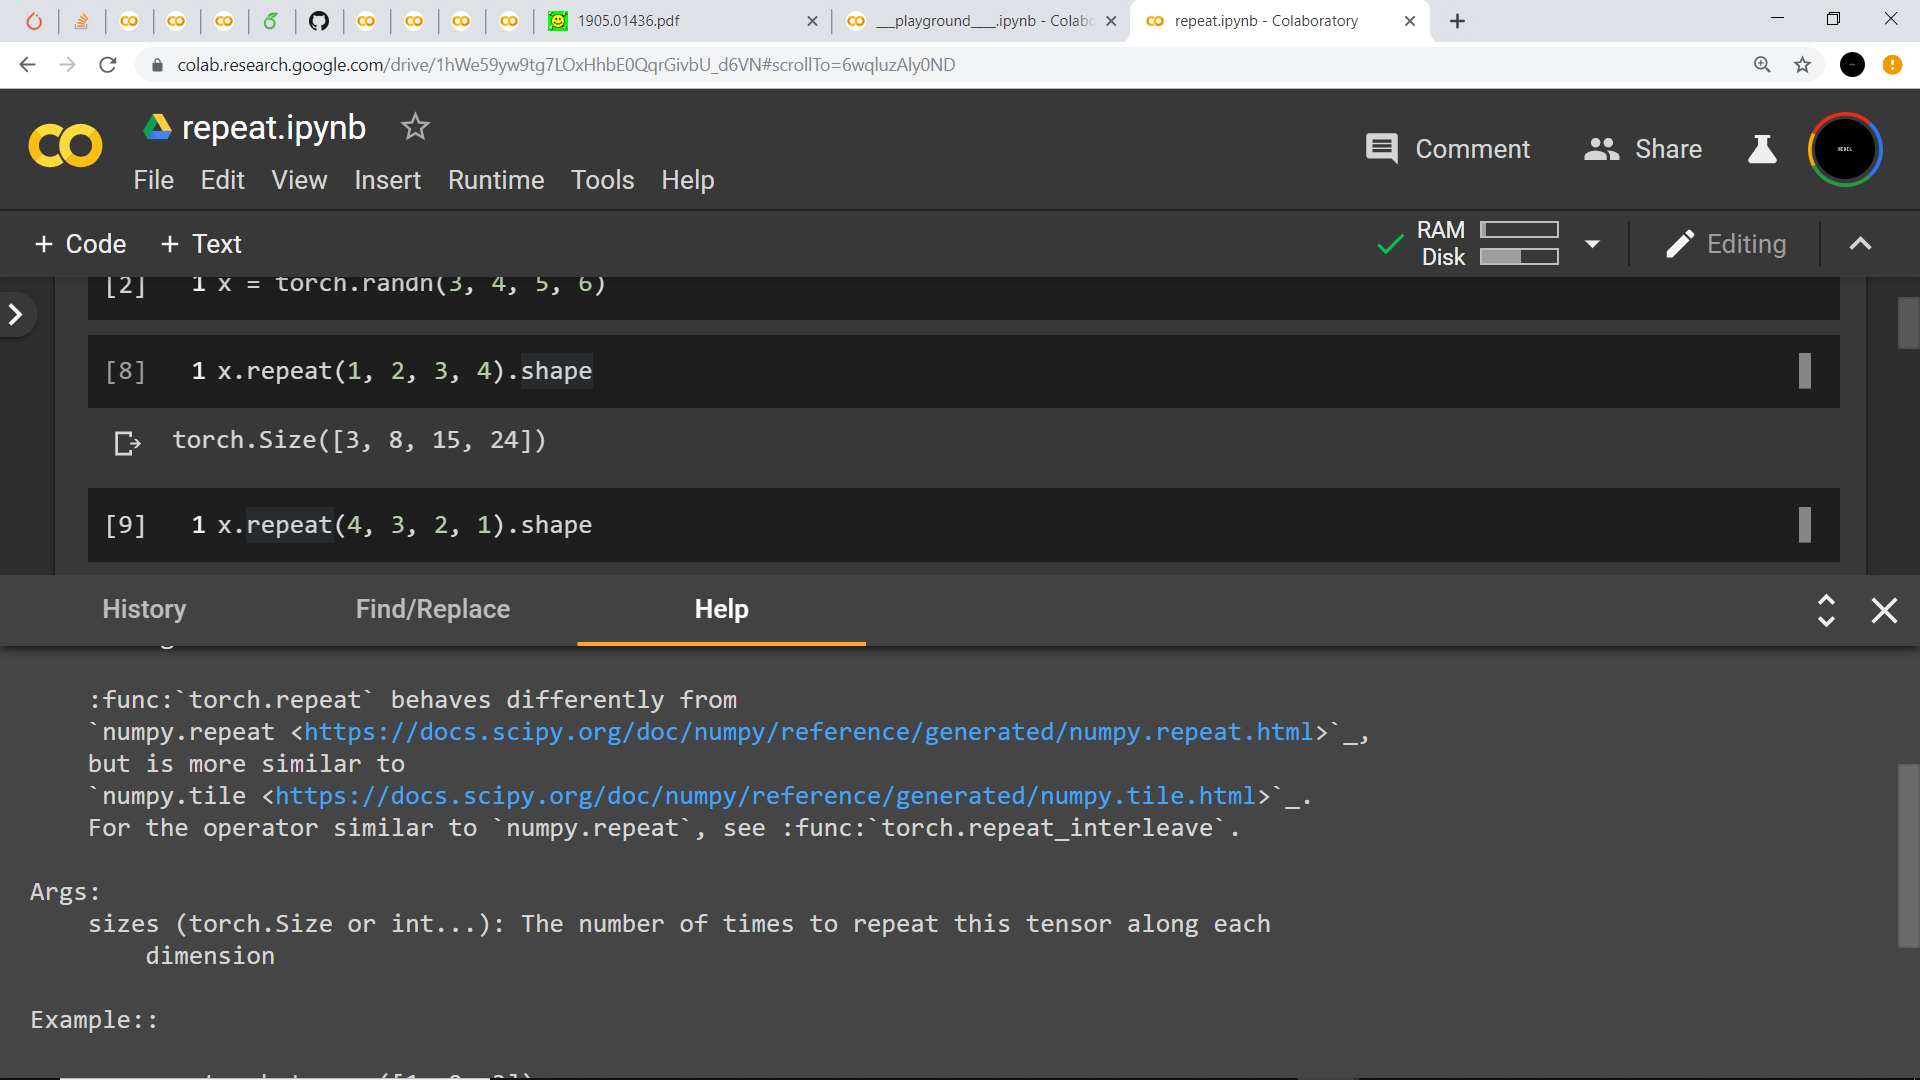Open the Colab labs/experiments flask icon

[x=1761, y=149]
